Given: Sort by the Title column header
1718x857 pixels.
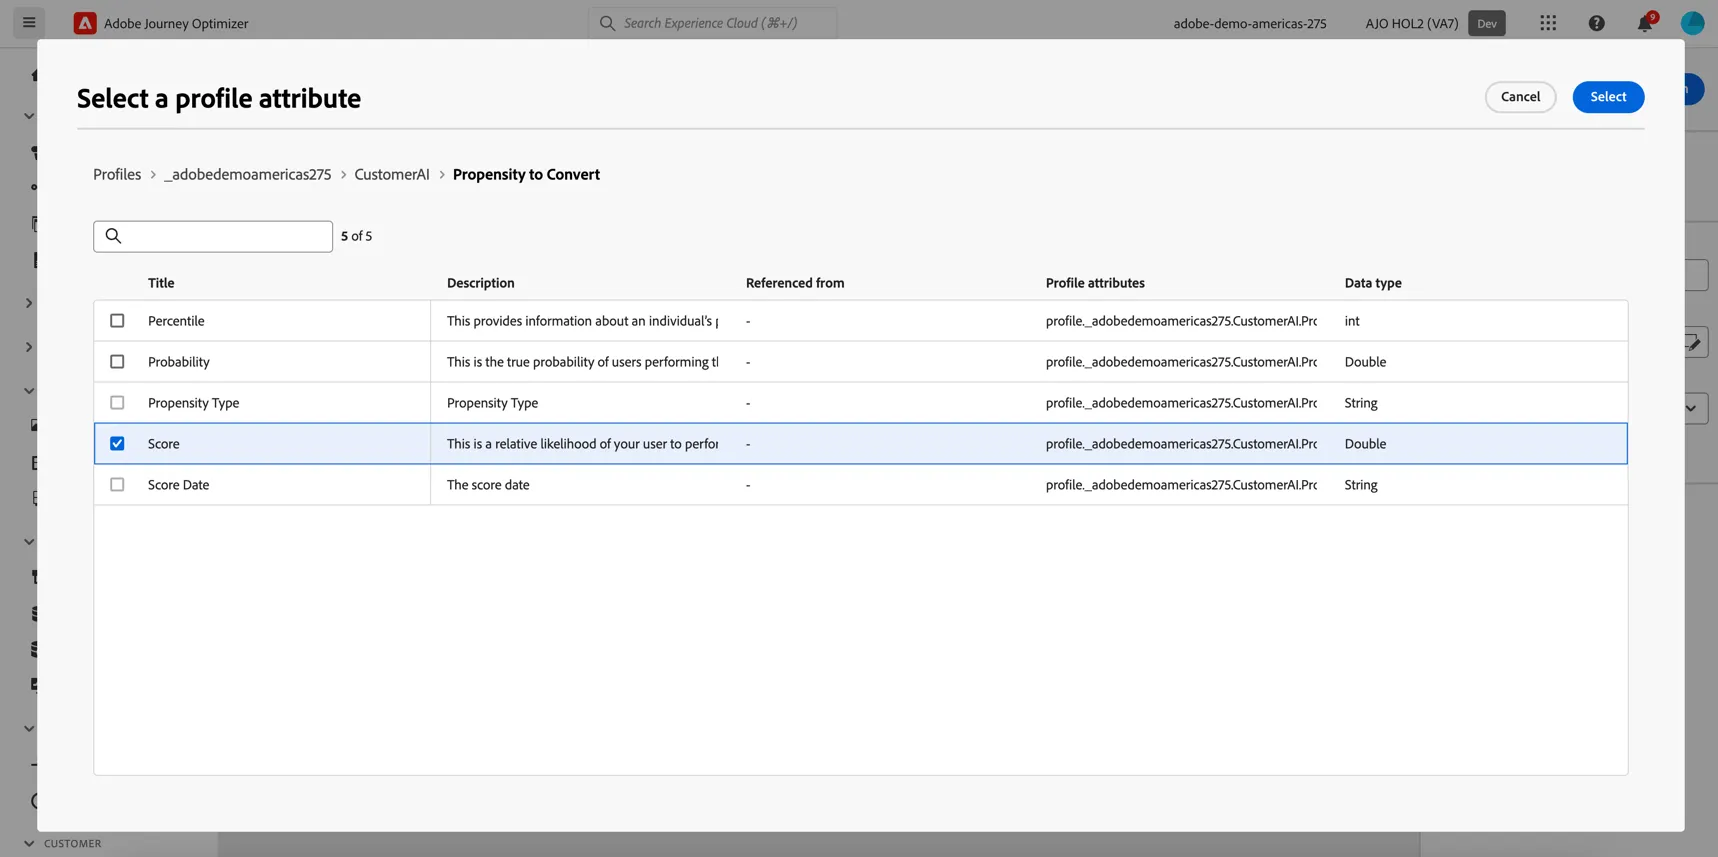Looking at the screenshot, I should (x=161, y=283).
